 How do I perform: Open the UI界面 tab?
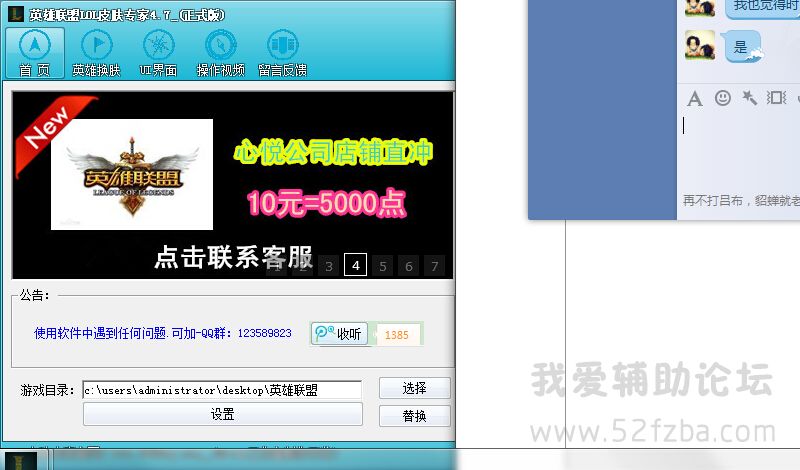158,53
